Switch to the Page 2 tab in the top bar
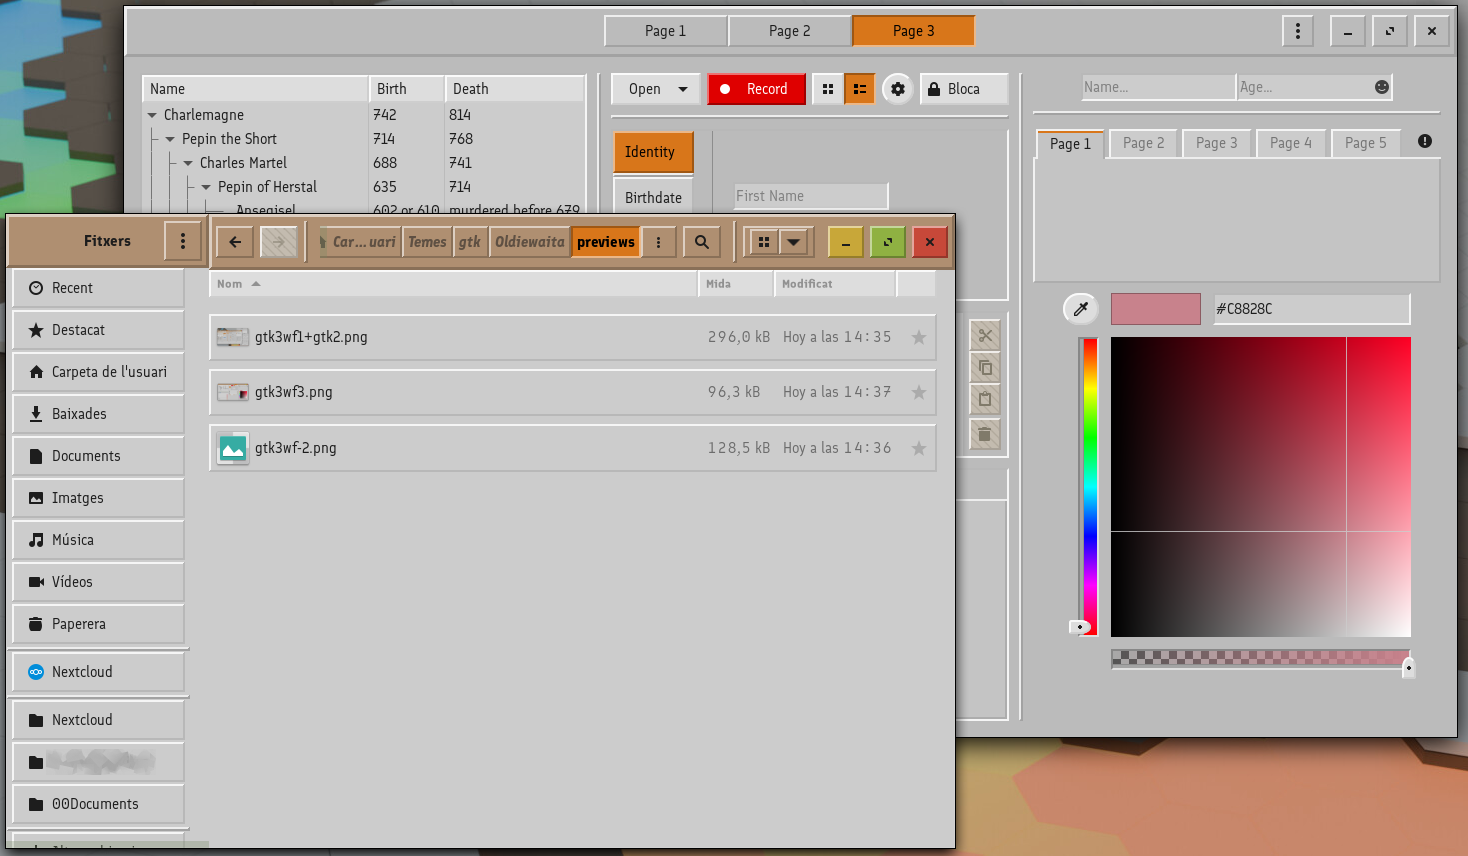The image size is (1468, 856). click(x=790, y=31)
